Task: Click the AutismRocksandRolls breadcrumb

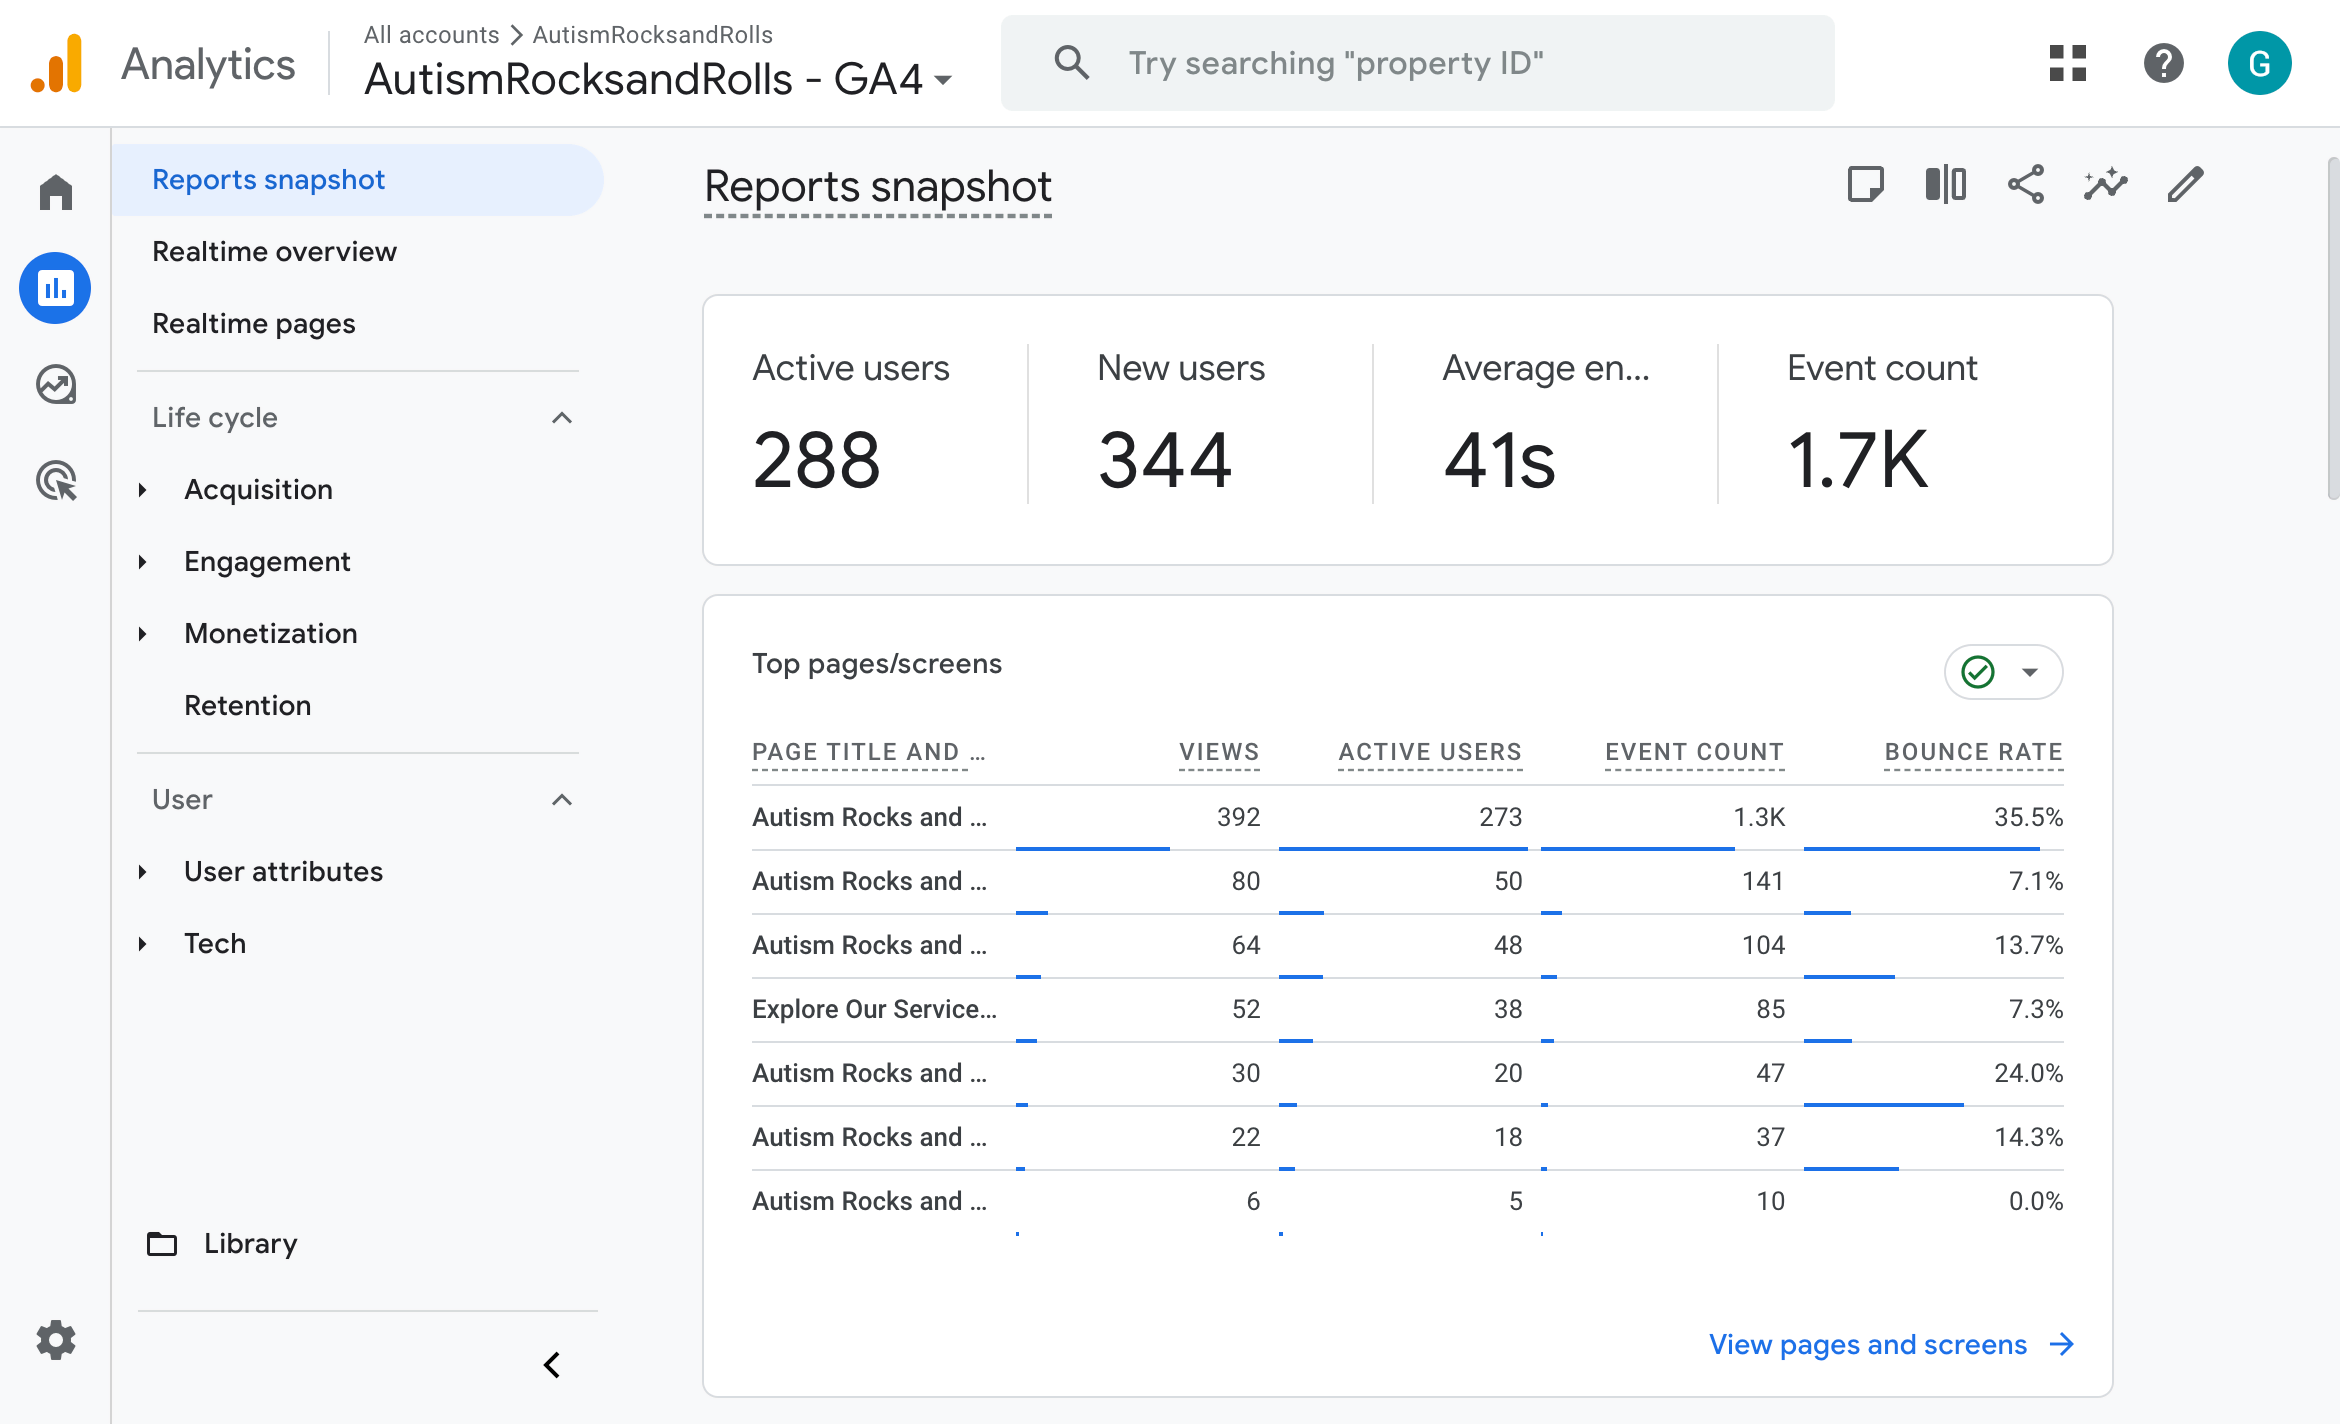Action: [x=653, y=35]
